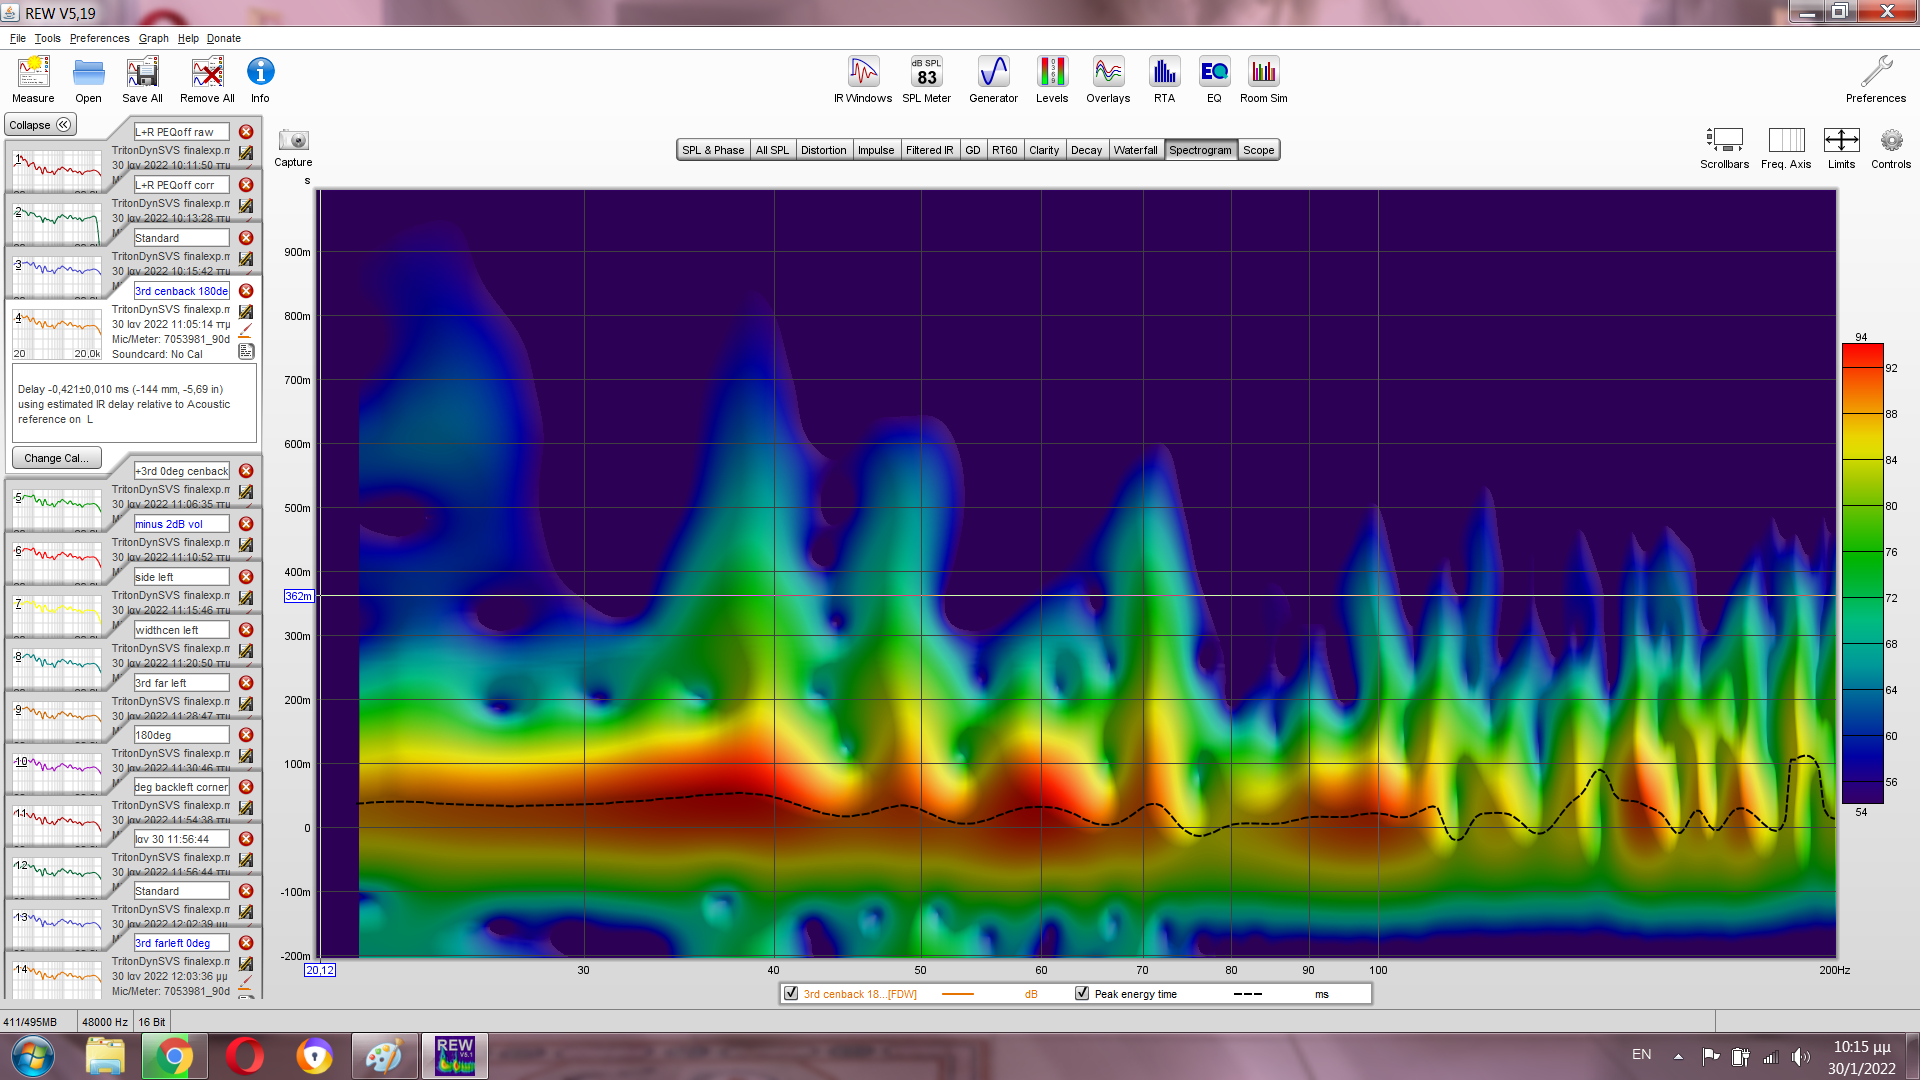Toggle graph Scrollbars
This screenshot has height=1080, width=1920.
click(x=1724, y=148)
